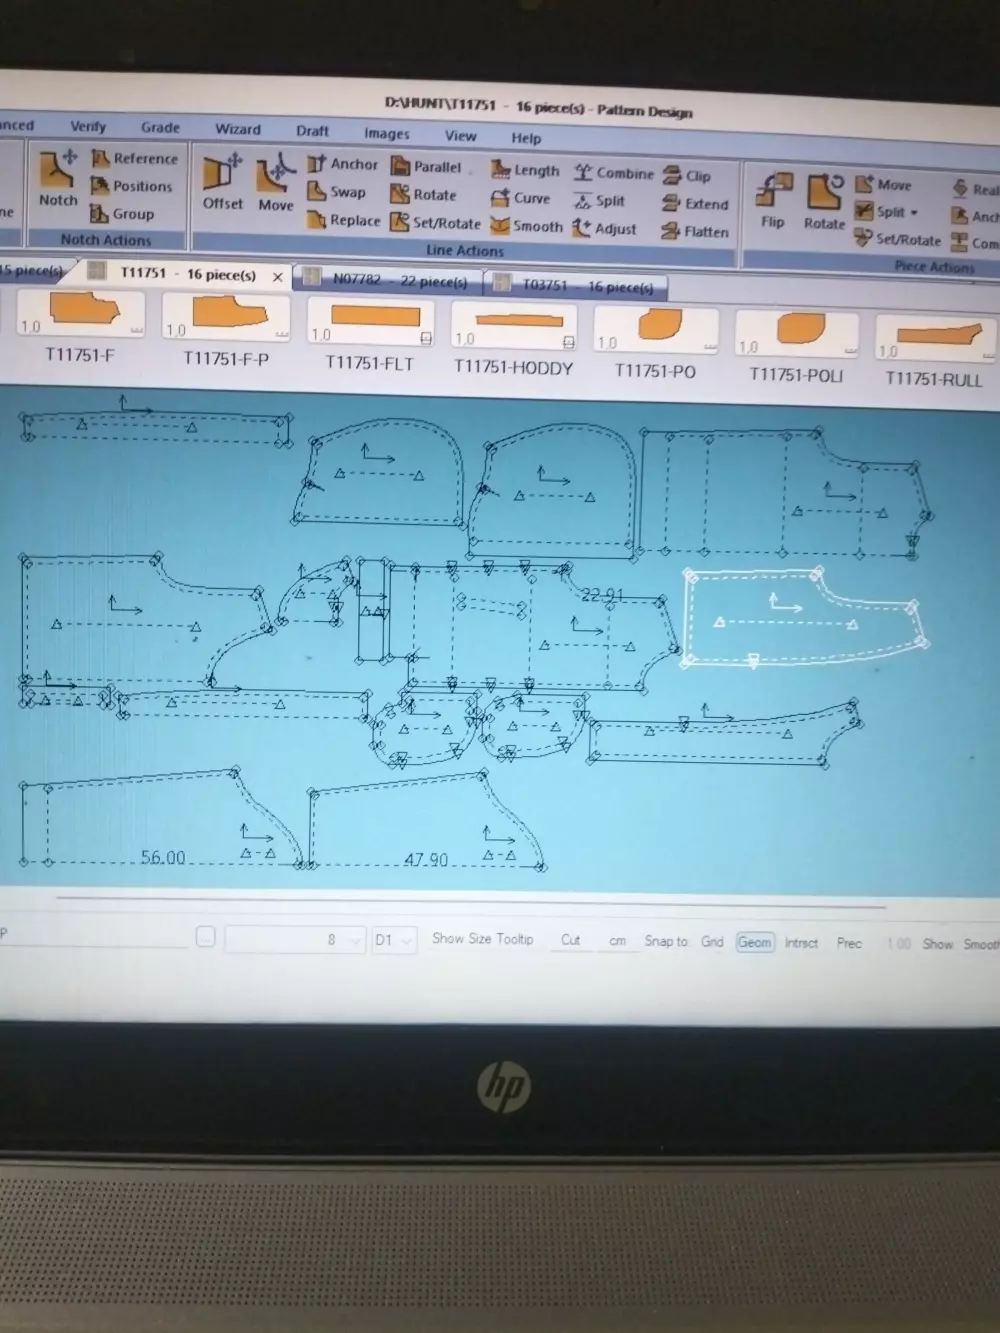Image resolution: width=1000 pixels, height=1333 pixels.
Task: Choose the Positions notch action
Action: click(131, 186)
